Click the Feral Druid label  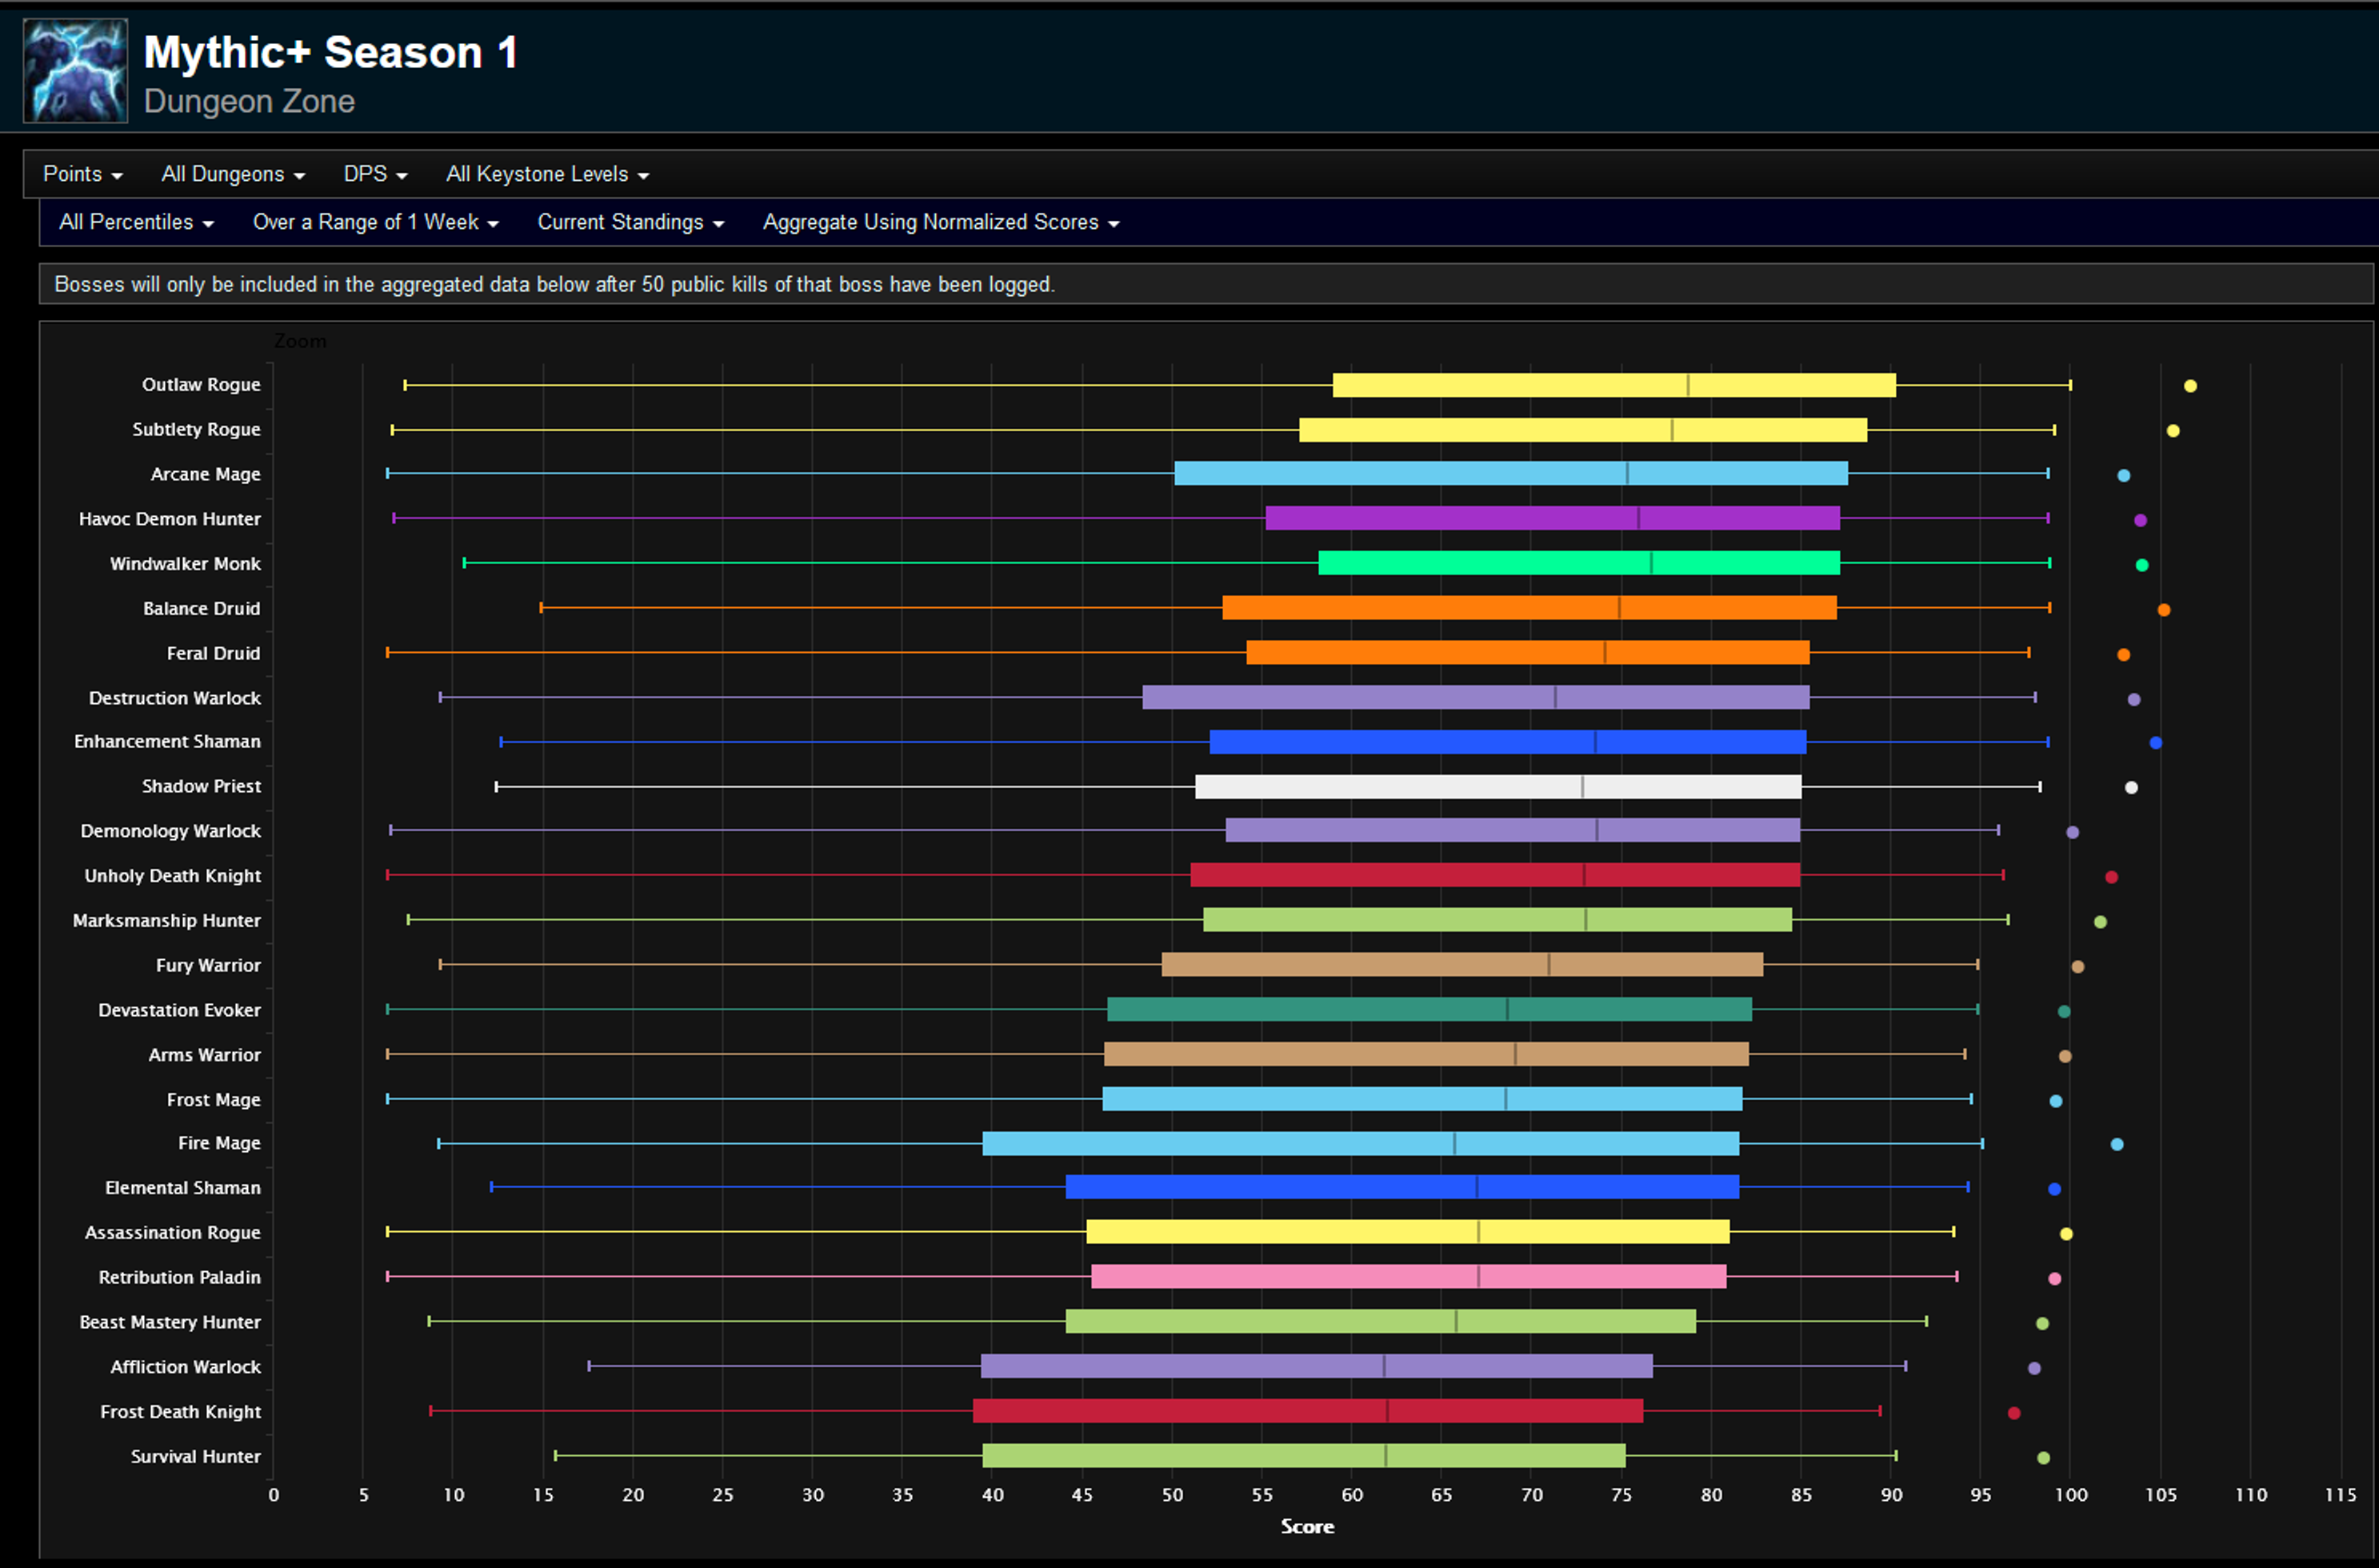213,653
